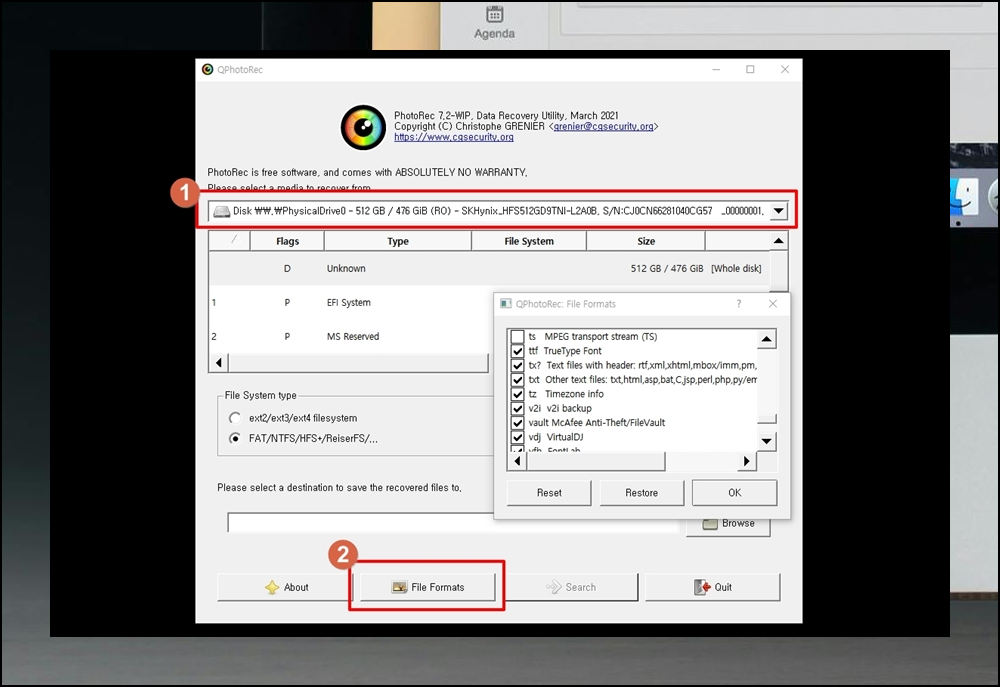The image size is (1000, 687).
Task: Click the destination path input field
Action: pos(452,522)
